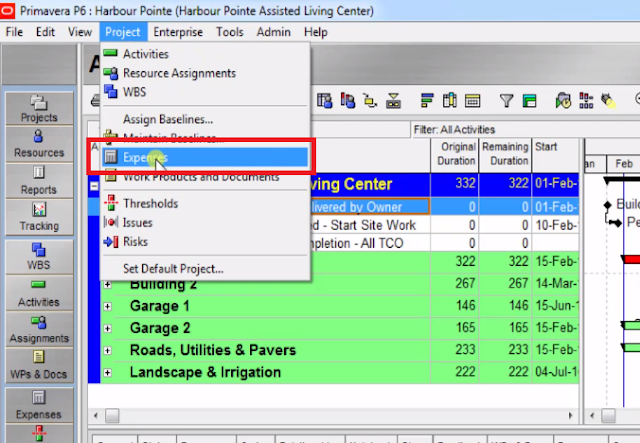The width and height of the screenshot is (640, 443).
Task: Open WBS in the sidebar
Action: (x=39, y=256)
